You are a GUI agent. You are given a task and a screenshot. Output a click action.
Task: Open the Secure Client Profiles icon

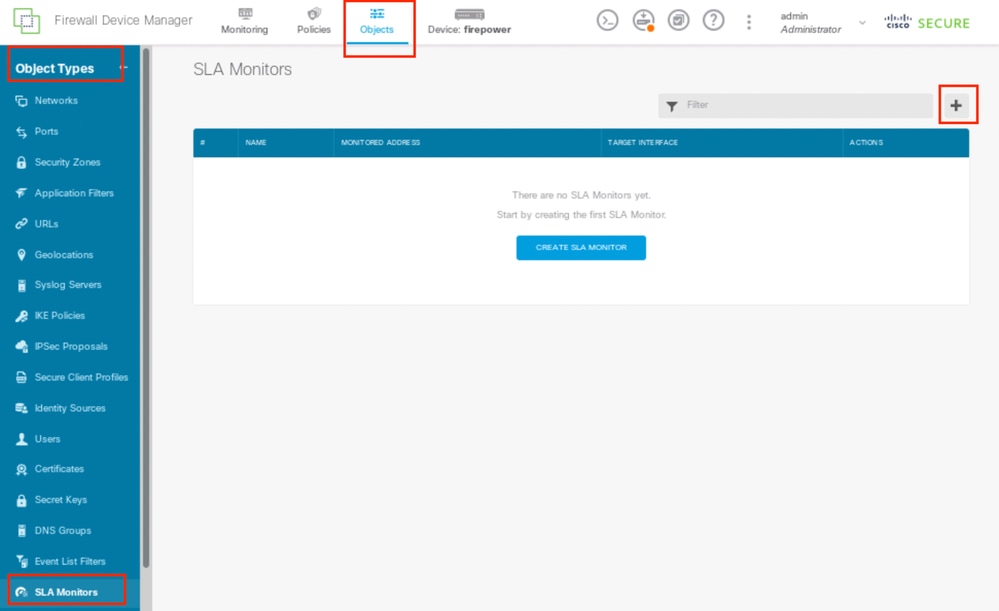(22, 377)
